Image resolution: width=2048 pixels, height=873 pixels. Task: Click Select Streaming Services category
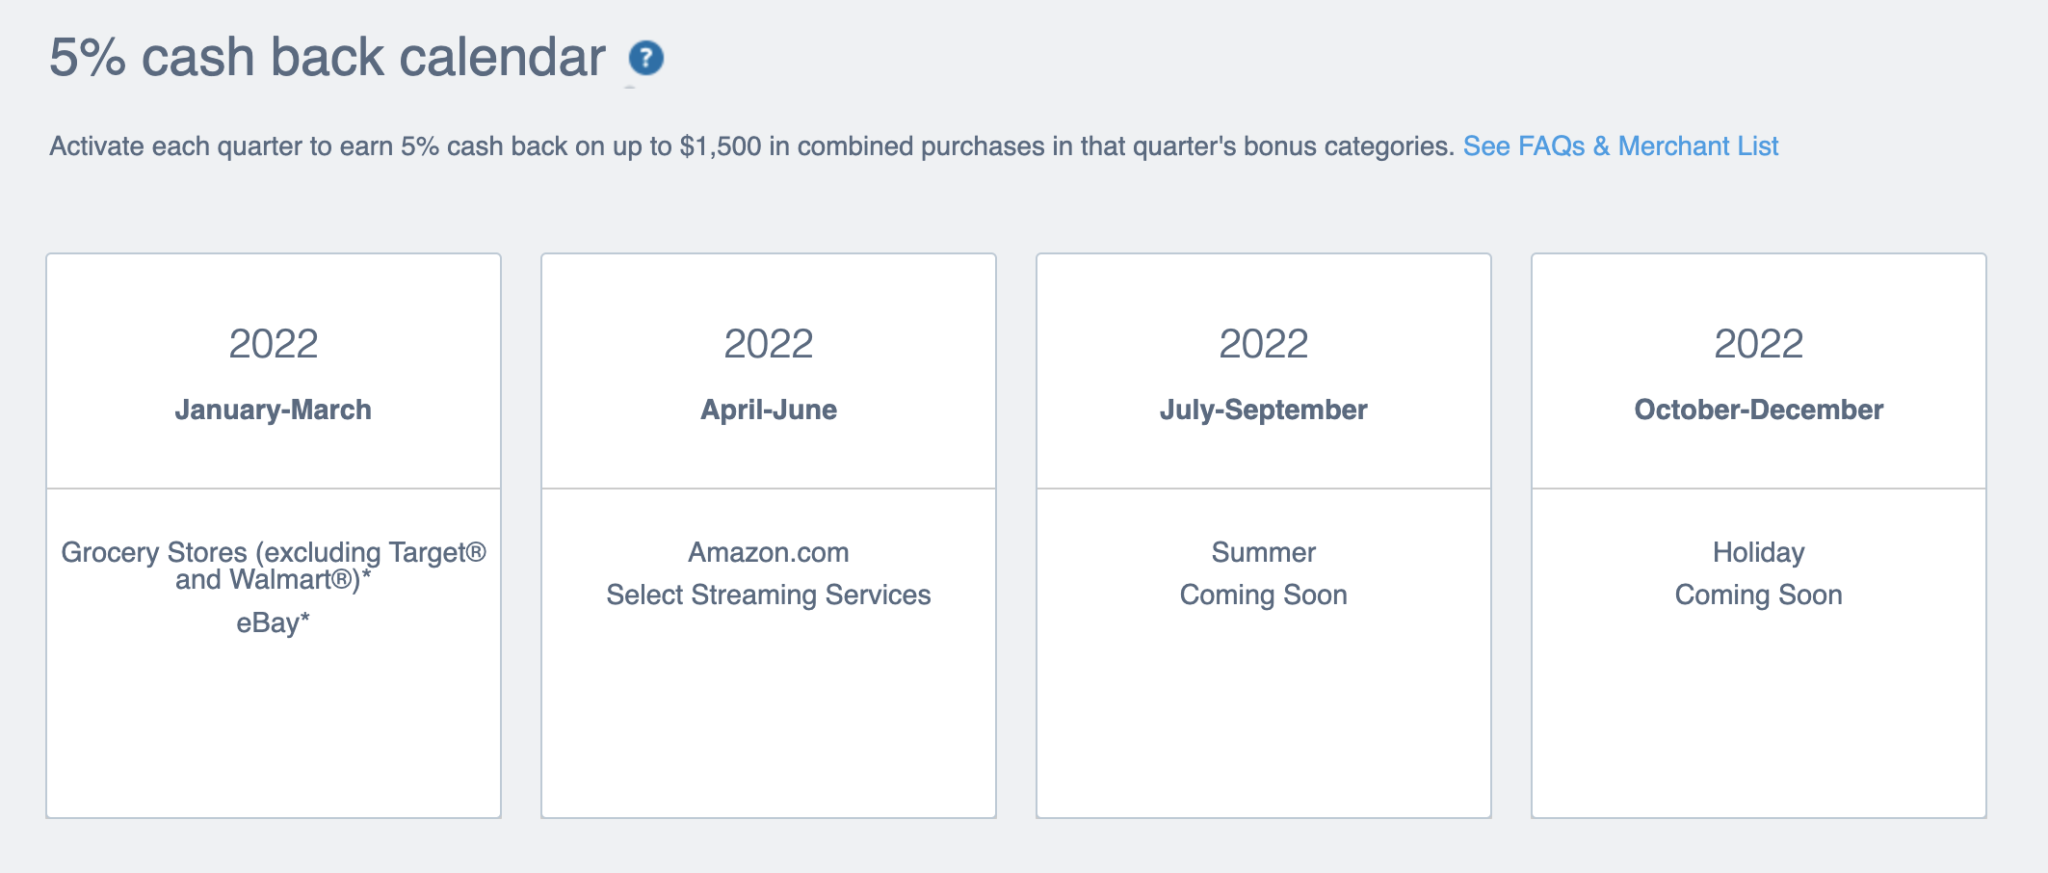768,595
